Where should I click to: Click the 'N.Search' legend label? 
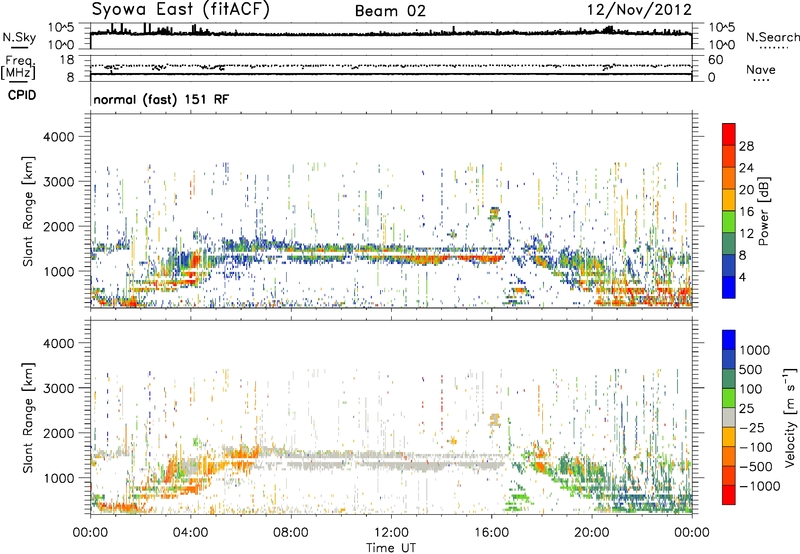pyautogui.click(x=773, y=37)
